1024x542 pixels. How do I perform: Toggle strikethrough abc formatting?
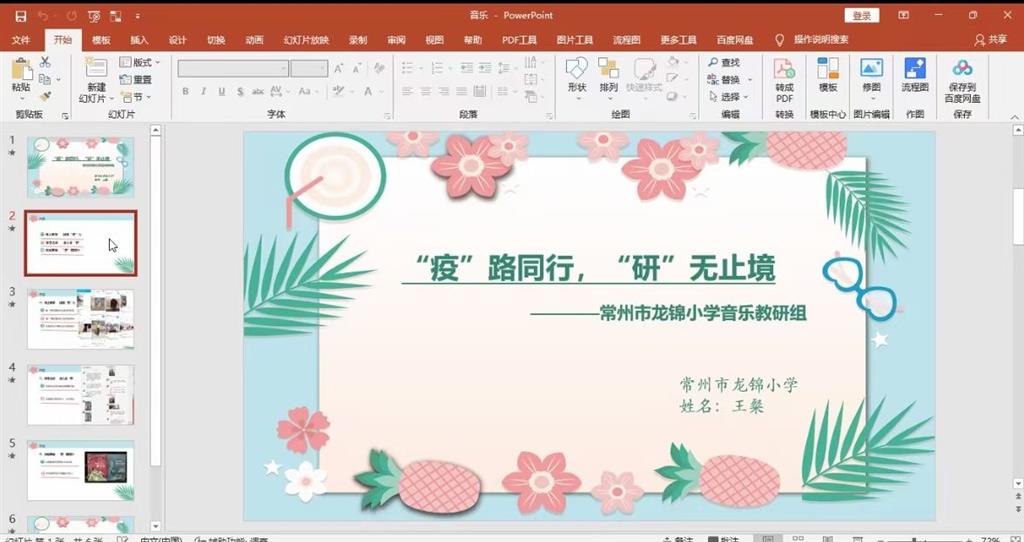(258, 91)
